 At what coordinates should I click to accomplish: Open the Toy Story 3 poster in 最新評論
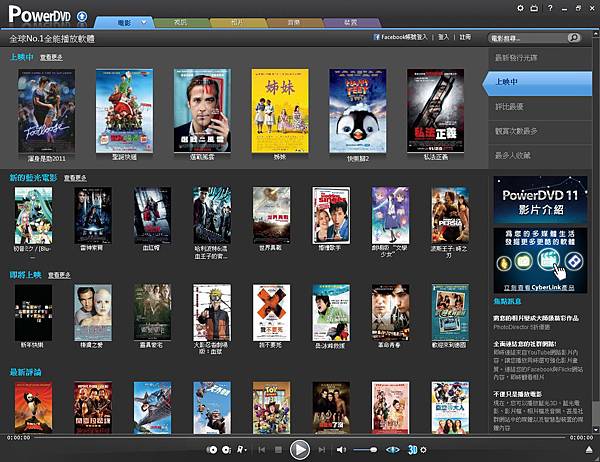271,408
